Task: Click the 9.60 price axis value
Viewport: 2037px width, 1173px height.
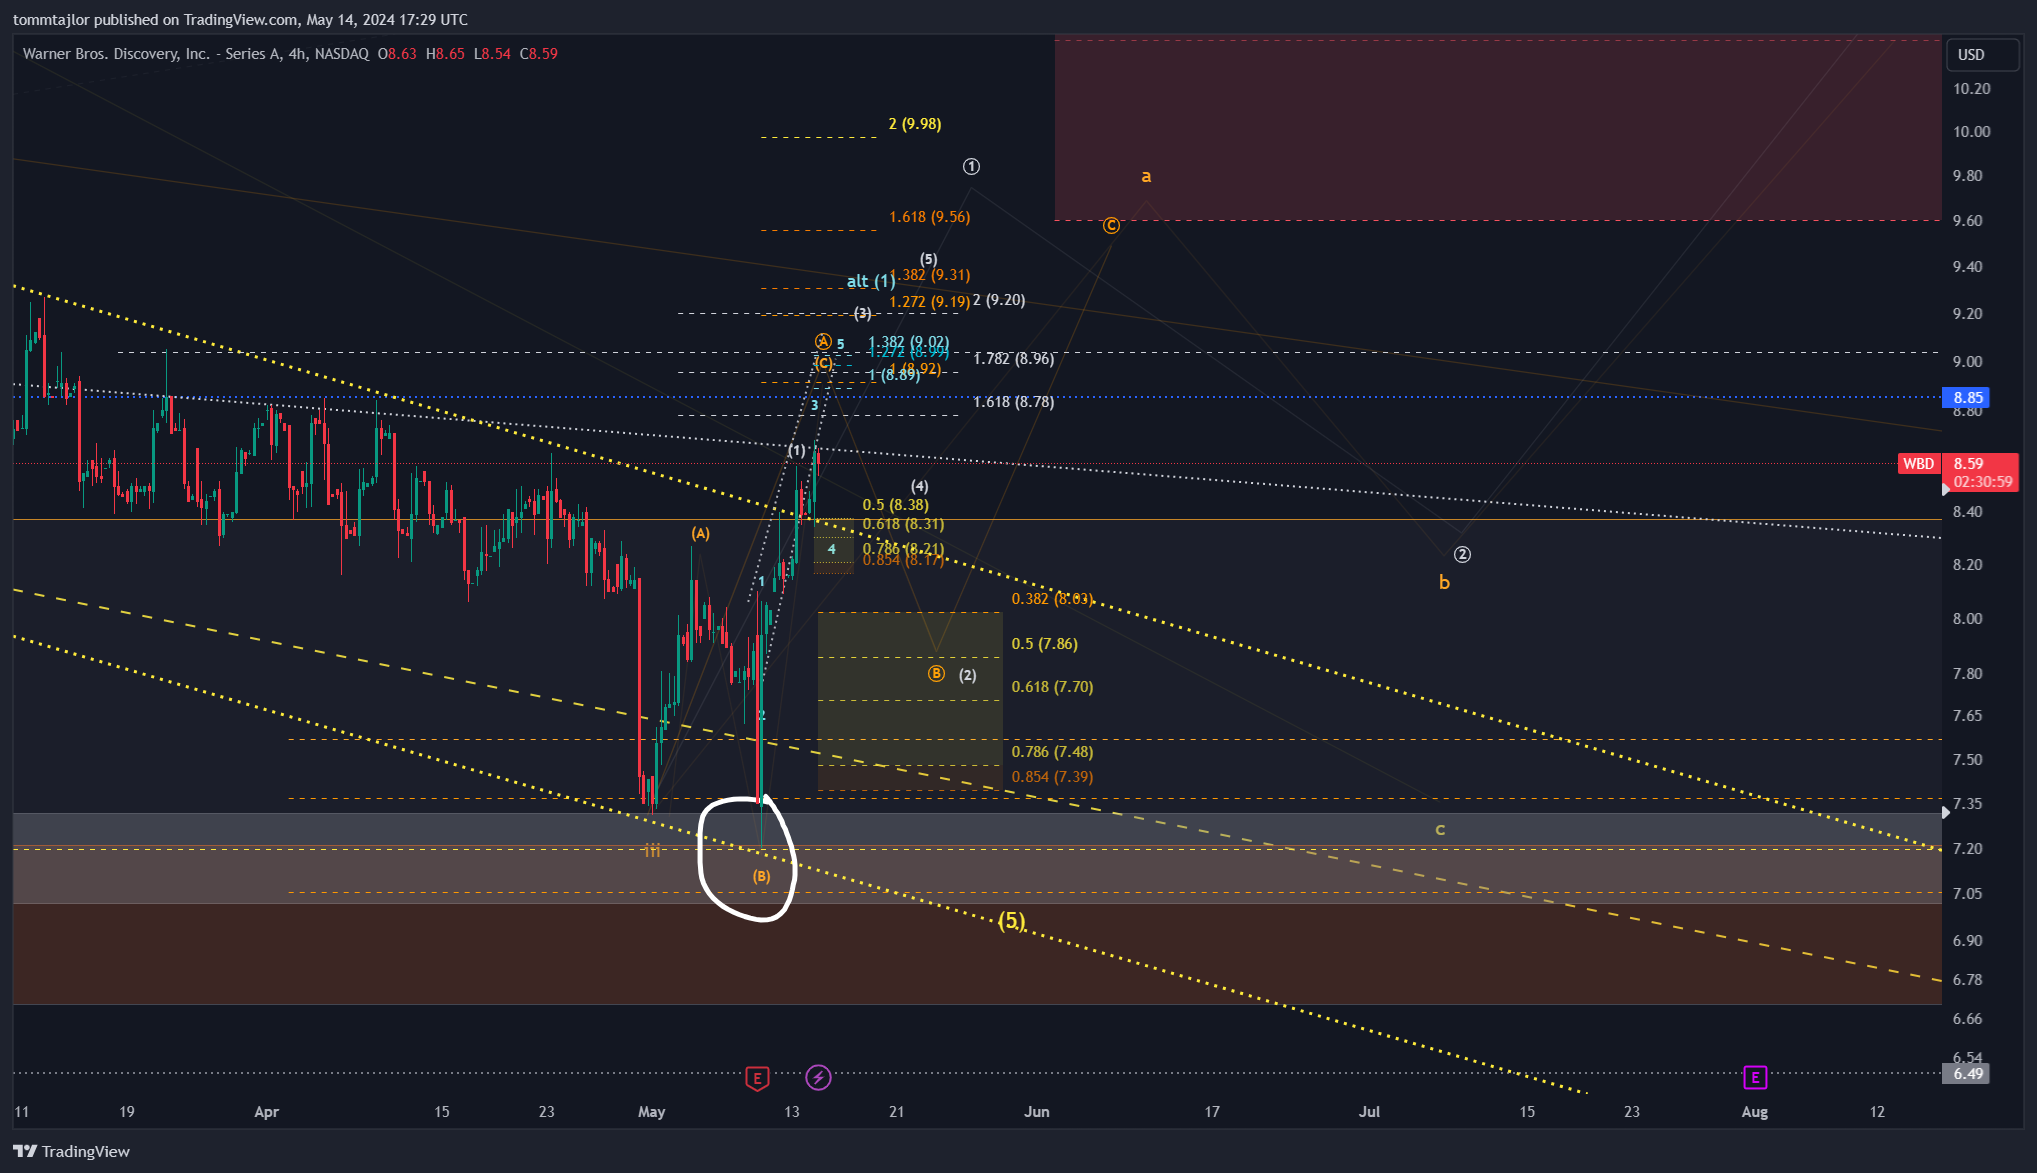Action: coord(1967,221)
